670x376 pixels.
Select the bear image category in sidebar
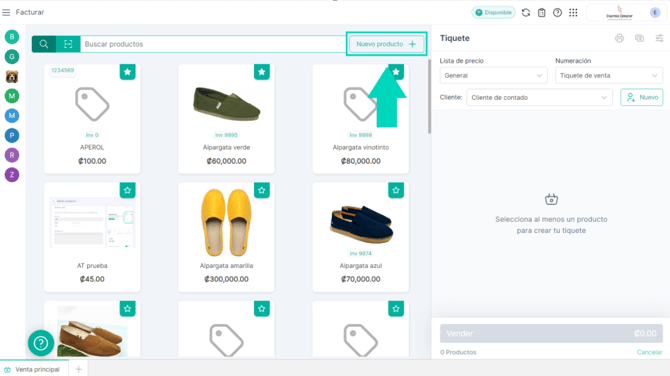point(12,76)
